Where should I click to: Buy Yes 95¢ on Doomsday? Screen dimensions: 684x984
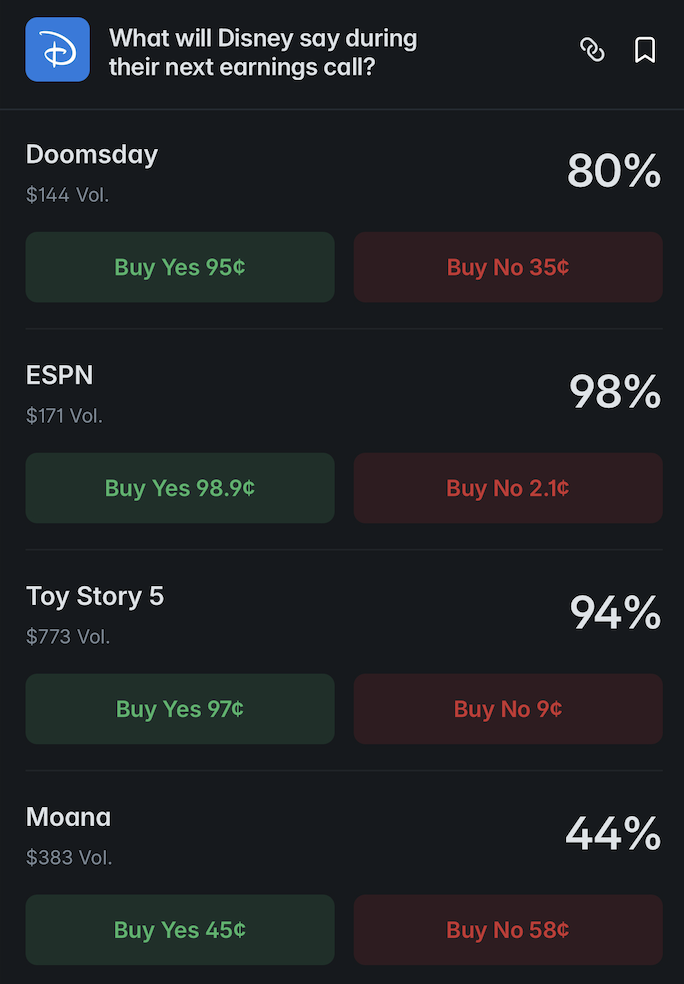pos(180,267)
